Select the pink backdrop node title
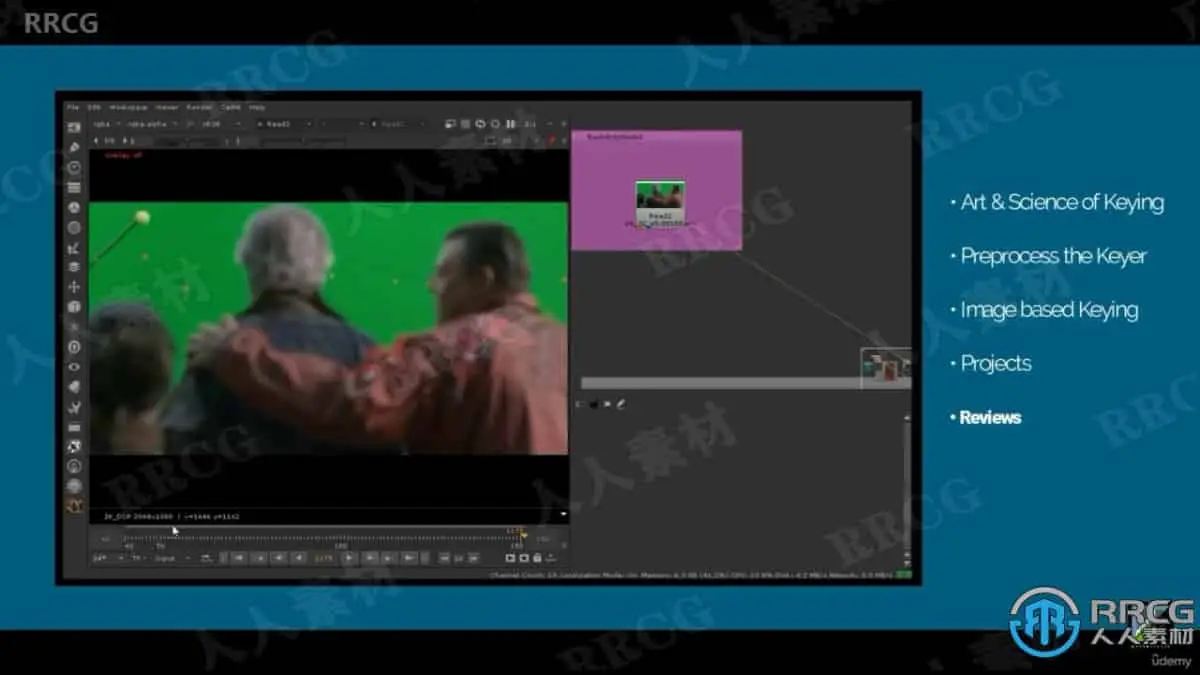The image size is (1200, 675). [x=615, y=136]
